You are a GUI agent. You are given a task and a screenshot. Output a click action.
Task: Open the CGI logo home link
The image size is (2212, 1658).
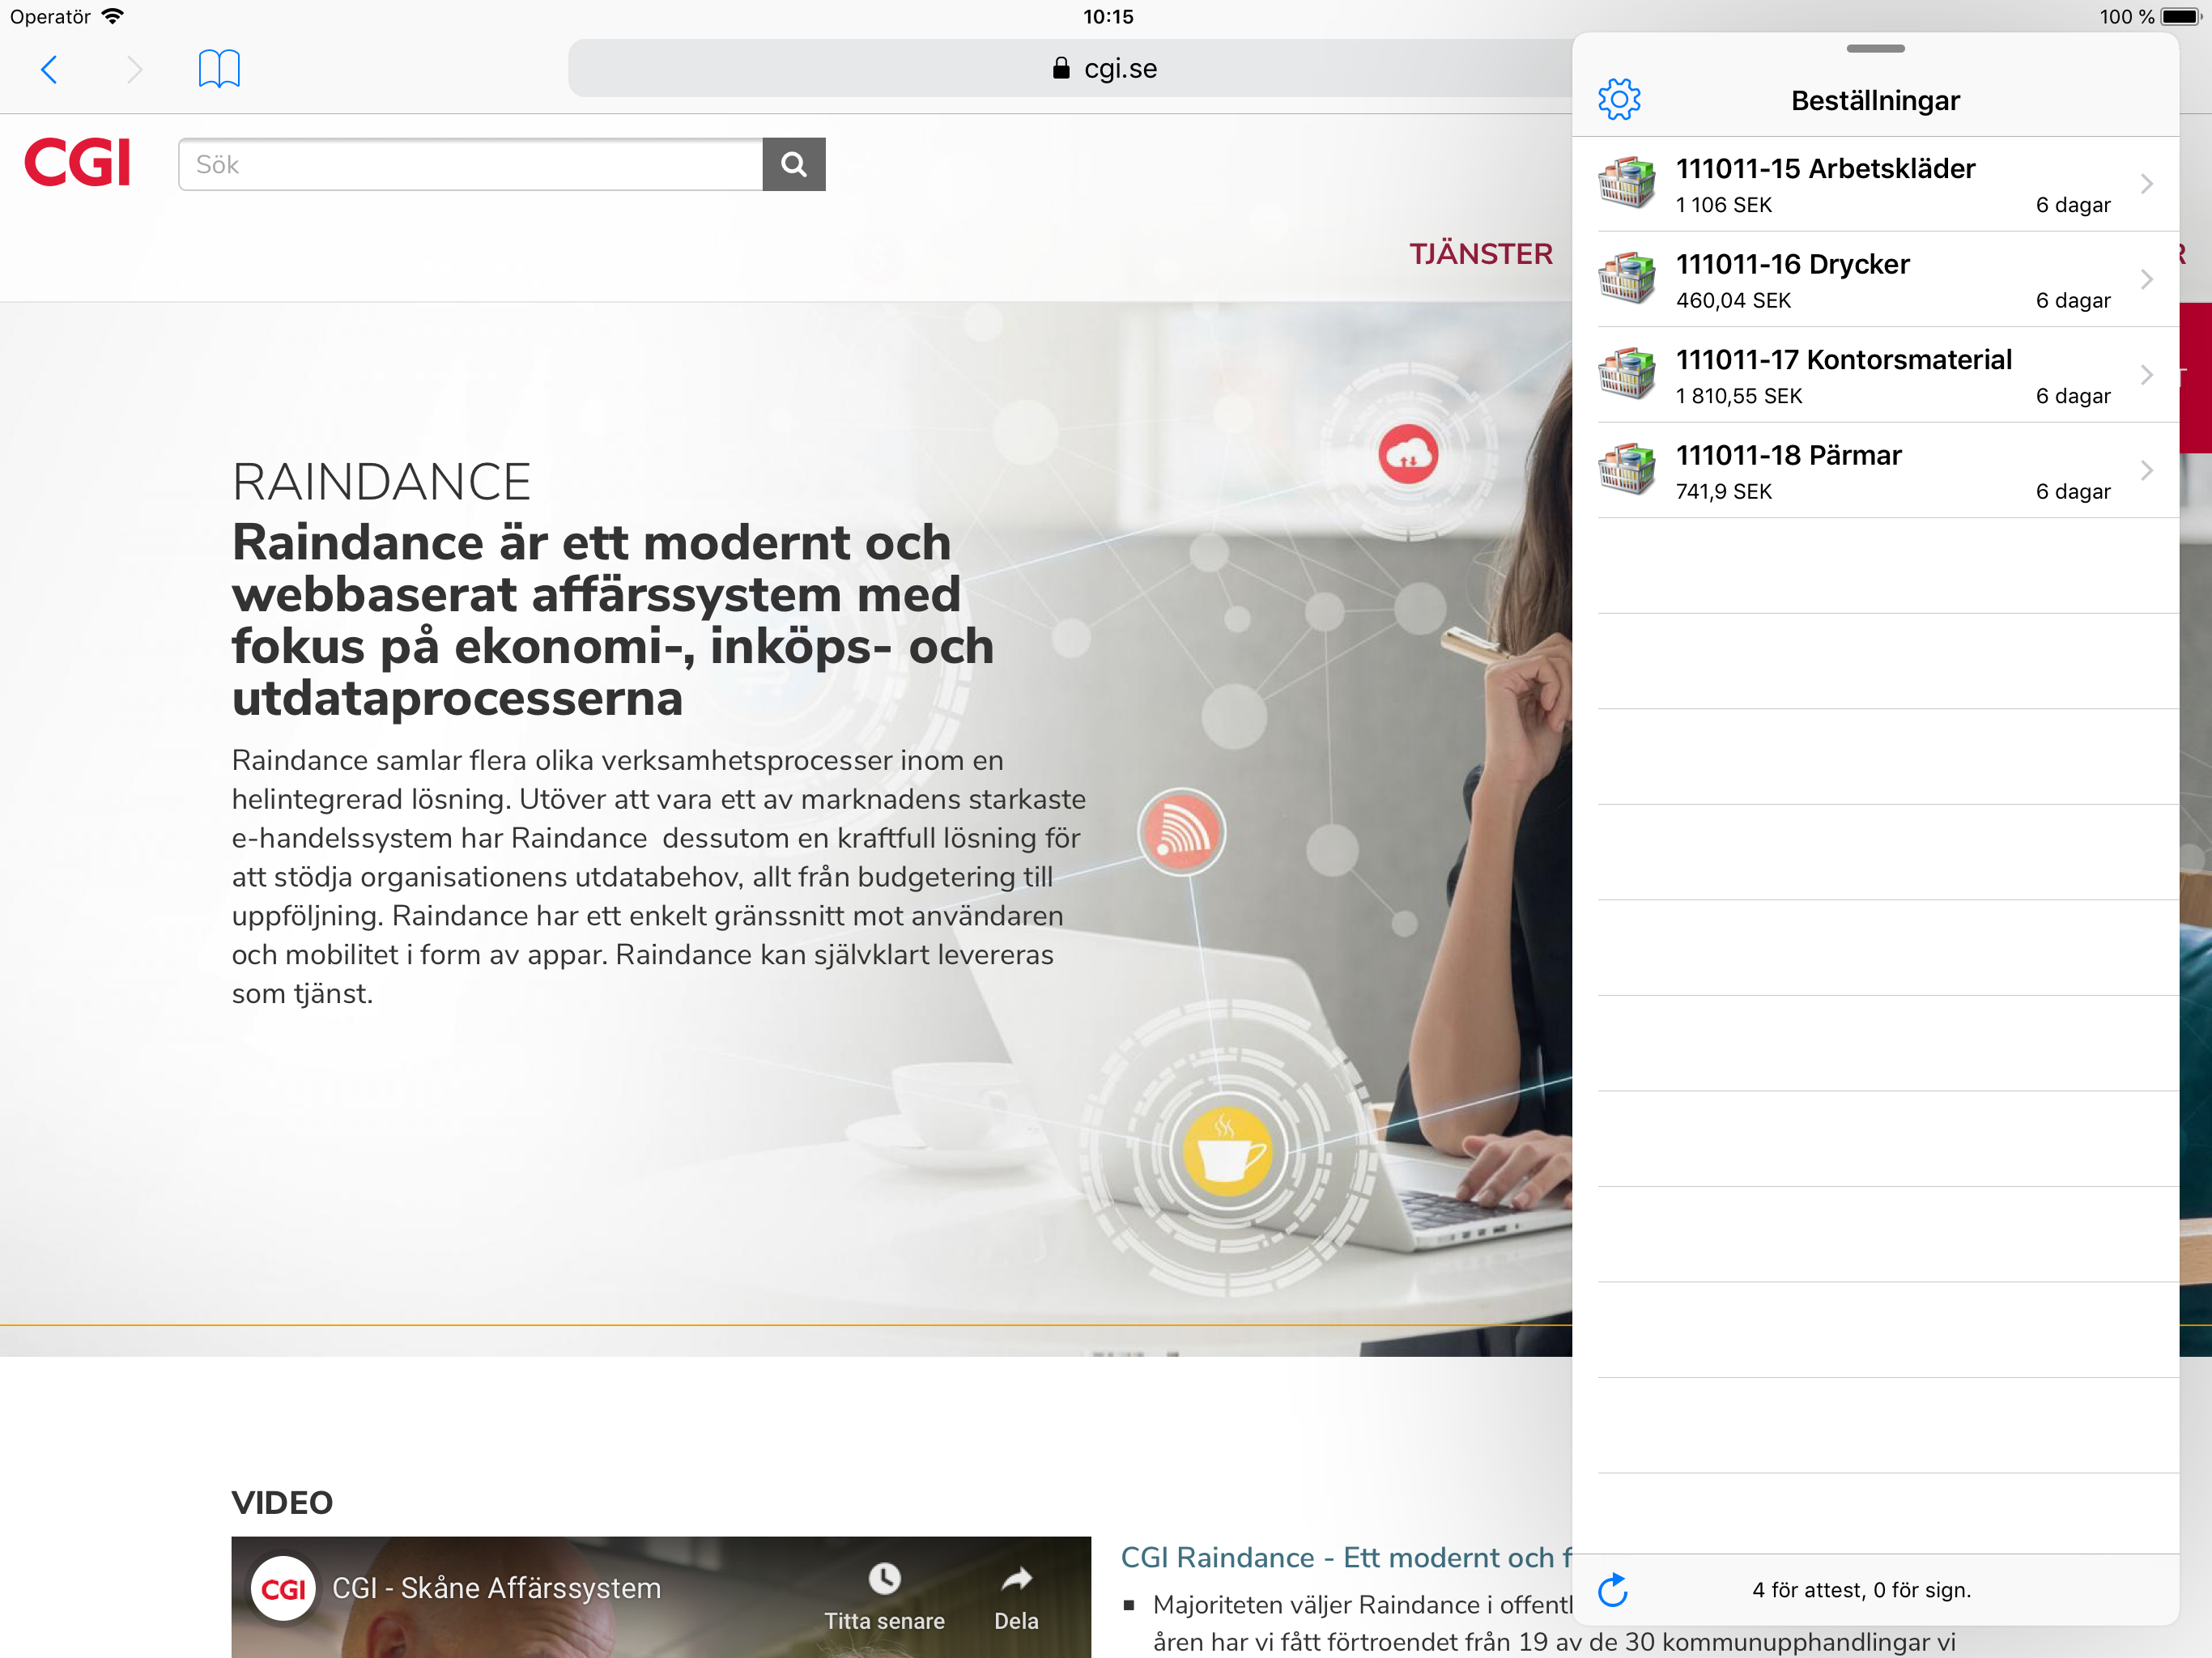click(x=78, y=163)
